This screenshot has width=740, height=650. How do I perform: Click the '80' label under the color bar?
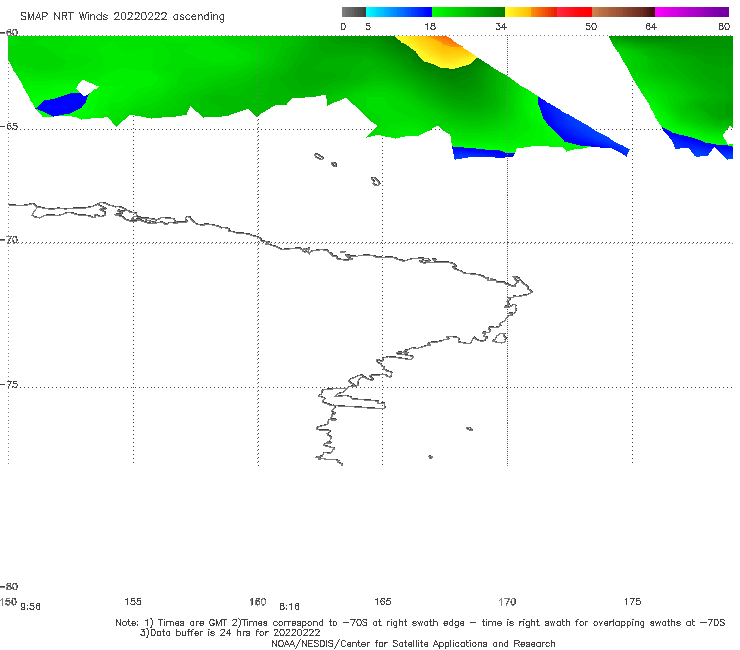pyautogui.click(x=724, y=27)
